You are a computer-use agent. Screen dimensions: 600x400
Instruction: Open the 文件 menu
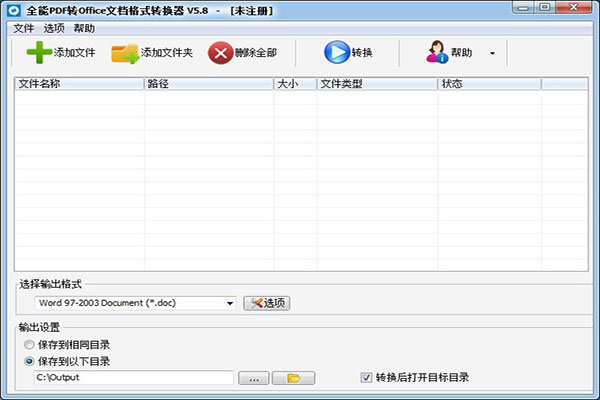click(x=24, y=28)
